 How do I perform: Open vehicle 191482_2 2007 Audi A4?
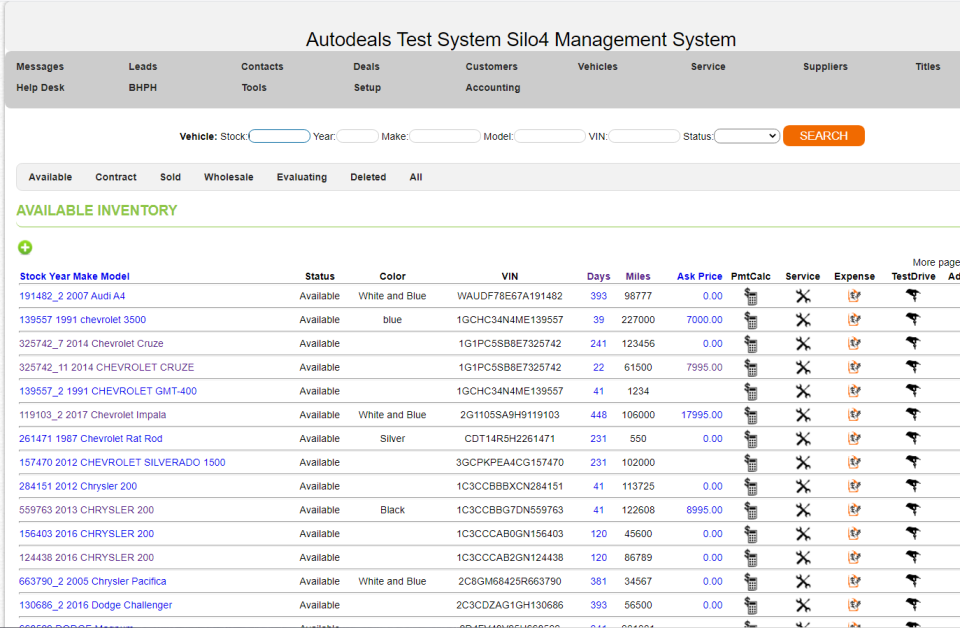point(72,296)
